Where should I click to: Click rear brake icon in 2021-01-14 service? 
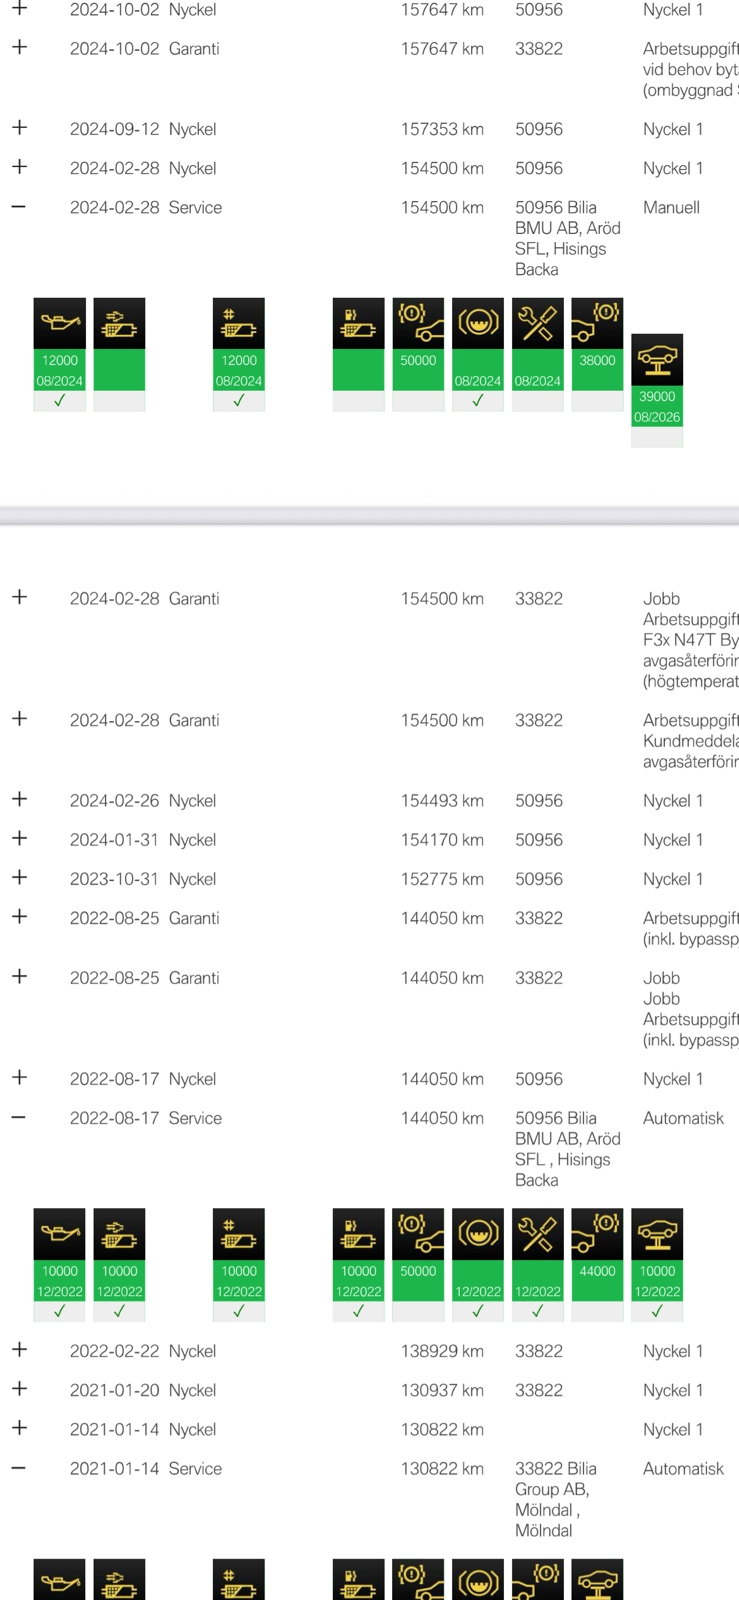tap(538, 1579)
